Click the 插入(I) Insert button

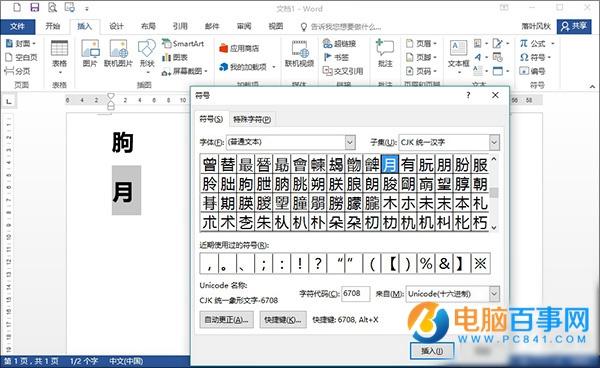[x=432, y=351]
